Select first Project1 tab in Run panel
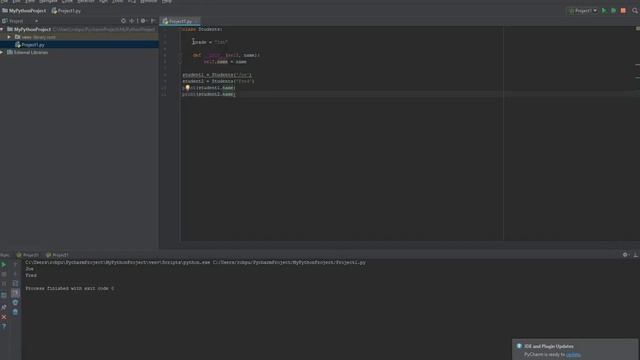This screenshot has height=360, width=640. coord(28,255)
